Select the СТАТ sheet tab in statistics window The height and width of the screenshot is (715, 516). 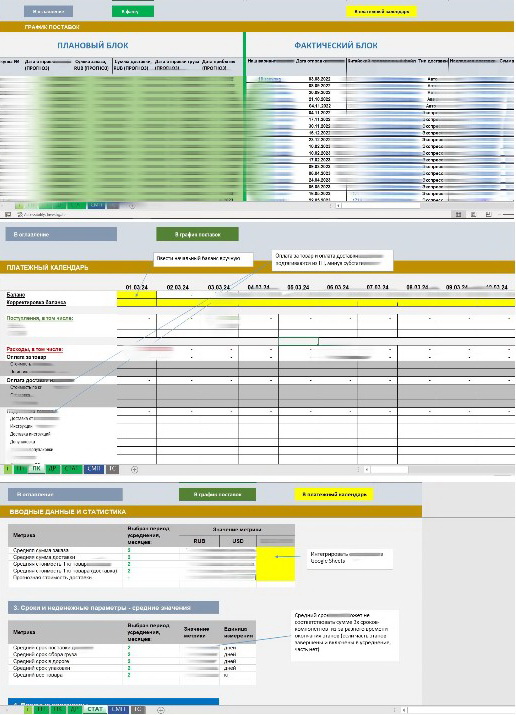coord(95,709)
